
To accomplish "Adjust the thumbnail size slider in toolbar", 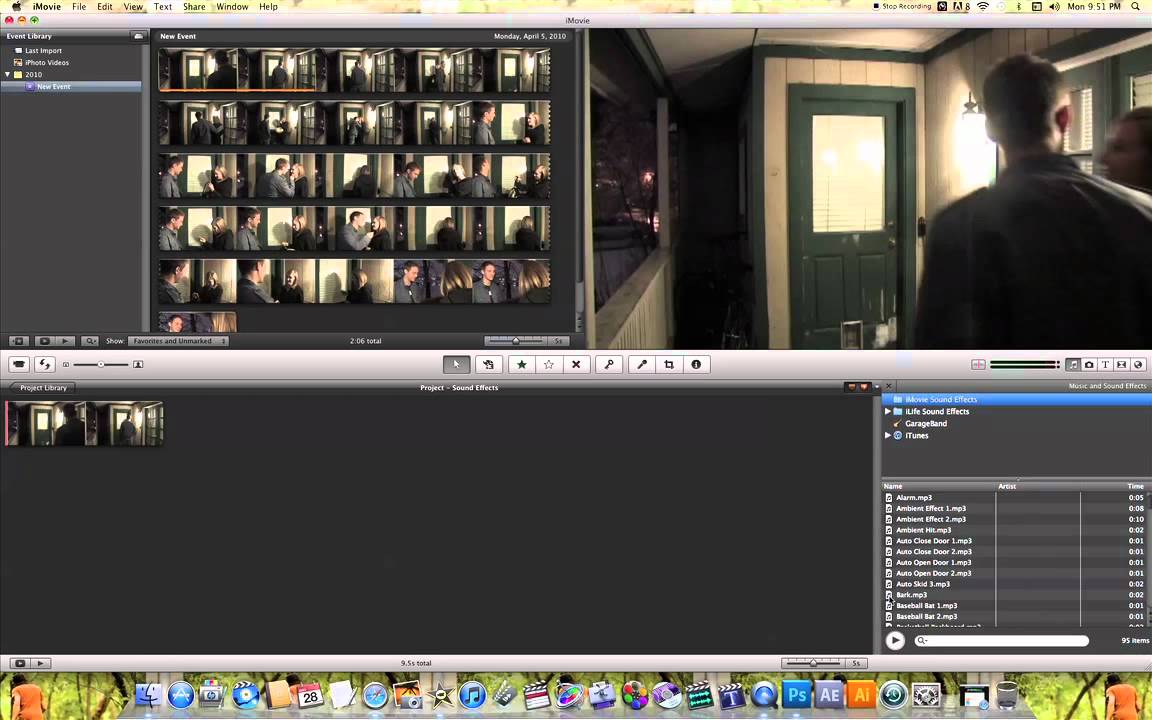I will click(x=101, y=364).
